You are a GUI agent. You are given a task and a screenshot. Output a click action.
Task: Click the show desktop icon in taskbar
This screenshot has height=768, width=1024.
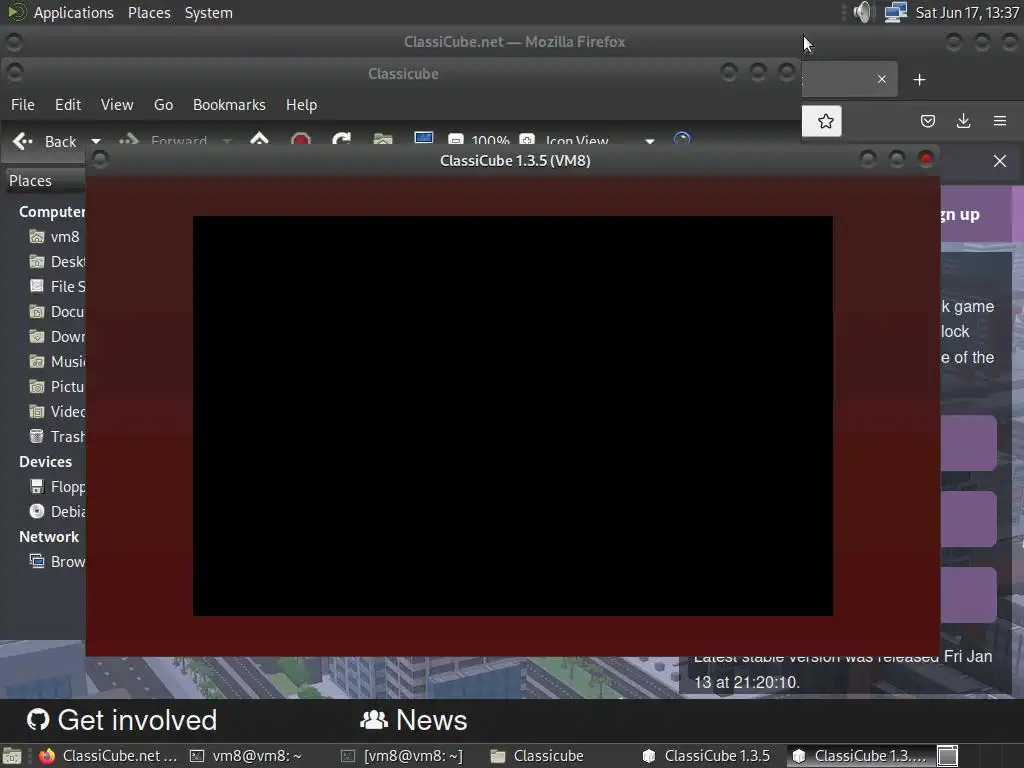[x=12, y=756]
